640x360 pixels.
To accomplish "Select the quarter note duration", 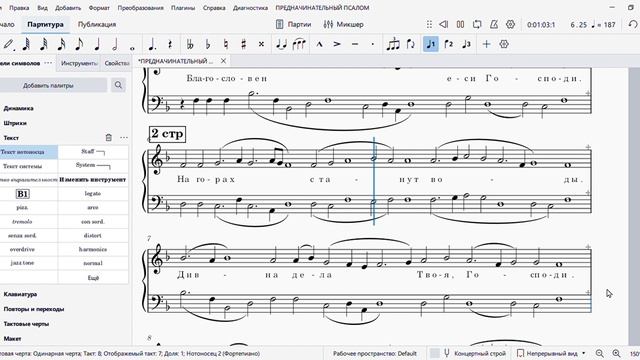I will (97, 44).
